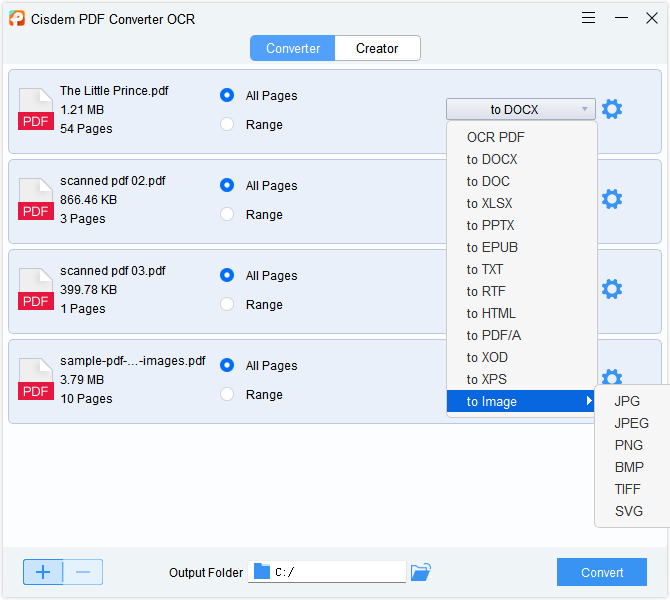Select All Pages for scanned pdf 03.pdf
The width and height of the screenshot is (670, 600).
click(227, 275)
